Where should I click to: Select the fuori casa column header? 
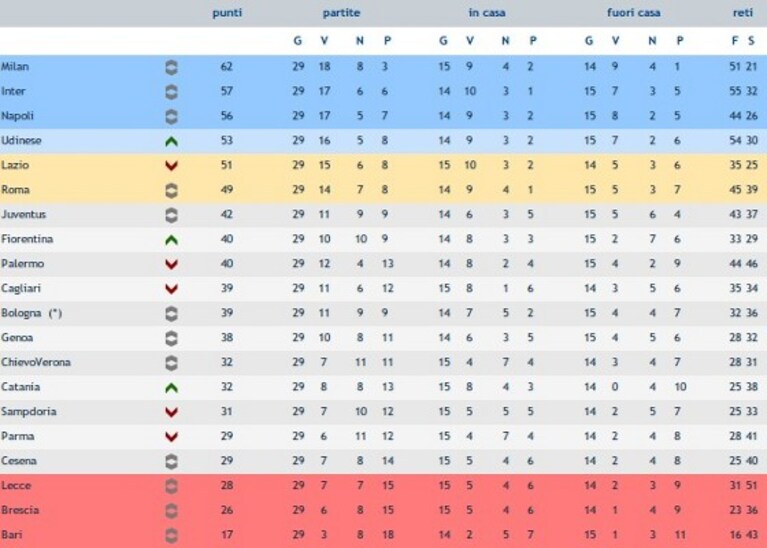click(633, 13)
